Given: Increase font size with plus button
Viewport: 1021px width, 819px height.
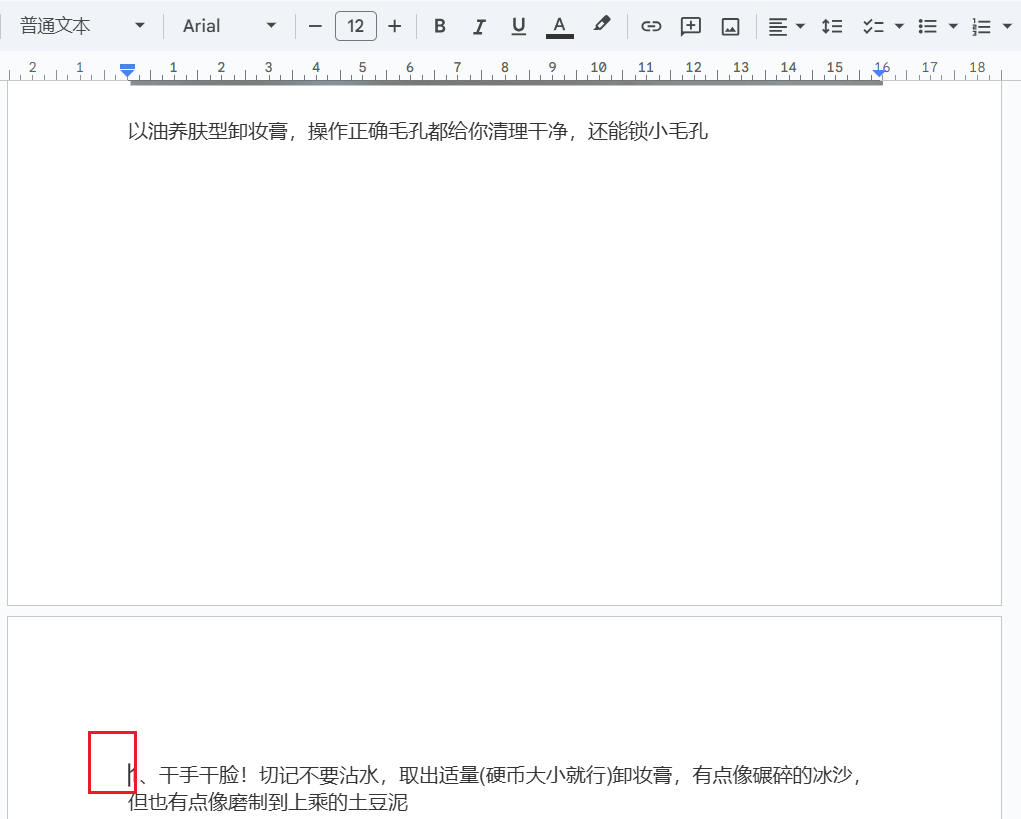Looking at the screenshot, I should 394,26.
